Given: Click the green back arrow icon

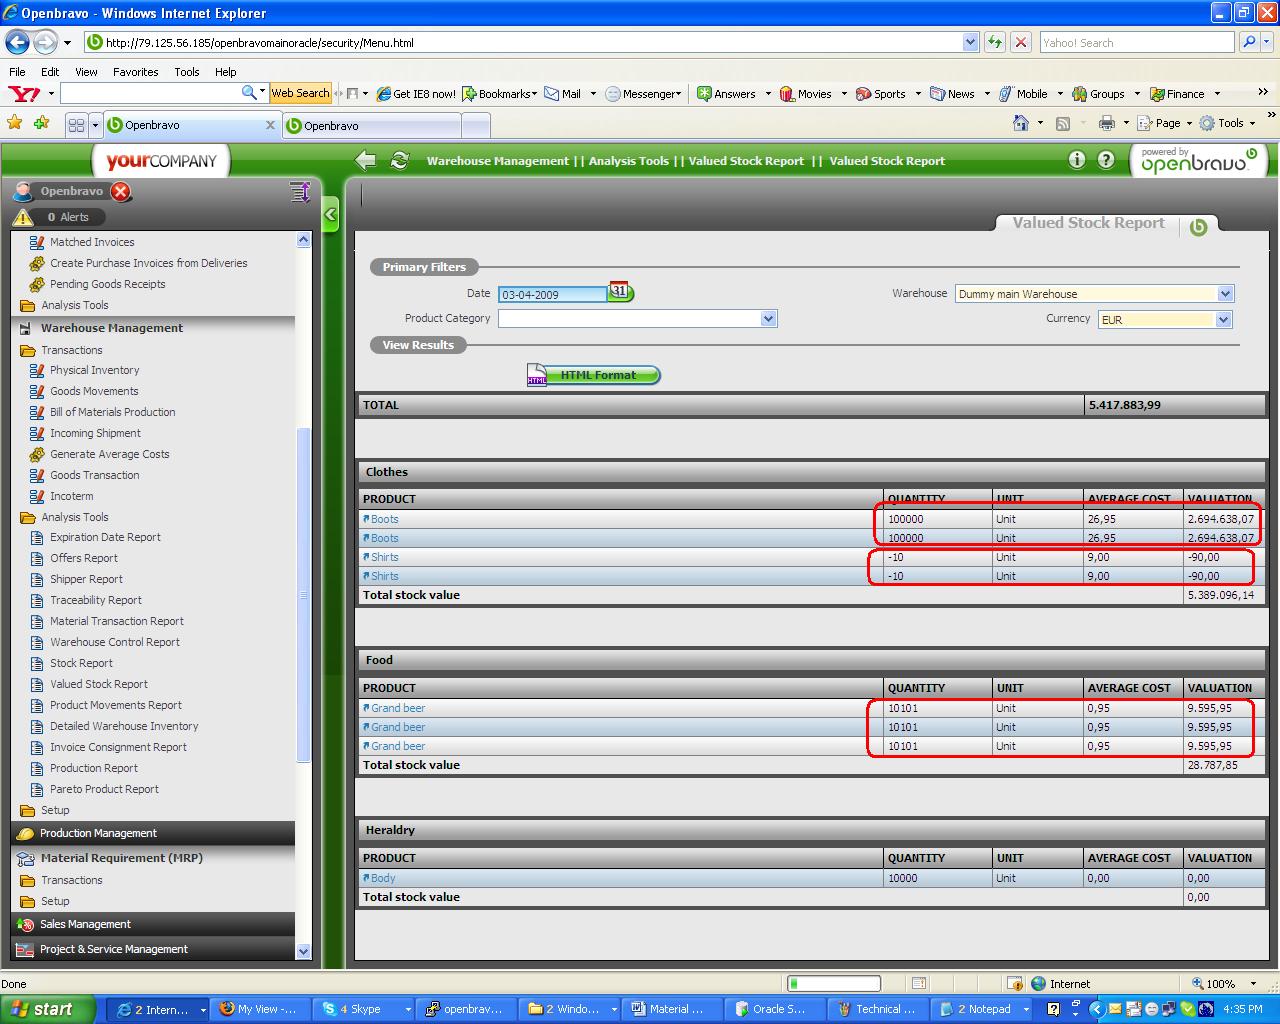Looking at the screenshot, I should coord(366,160).
